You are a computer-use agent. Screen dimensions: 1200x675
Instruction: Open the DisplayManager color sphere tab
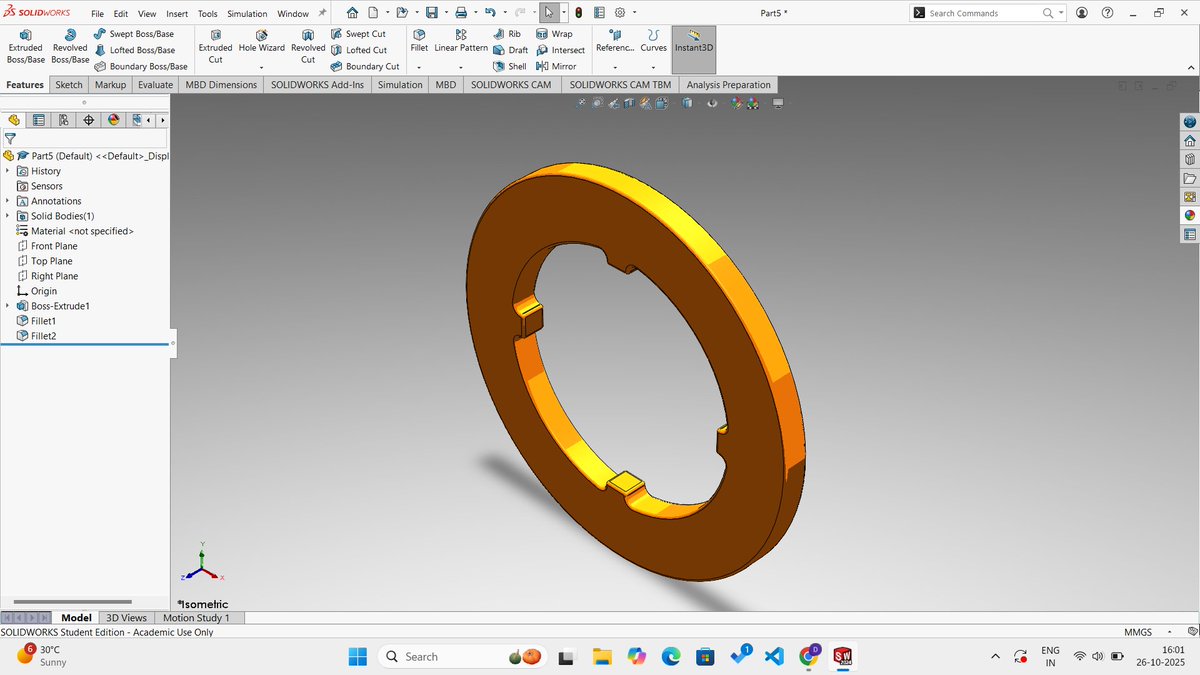(113, 120)
